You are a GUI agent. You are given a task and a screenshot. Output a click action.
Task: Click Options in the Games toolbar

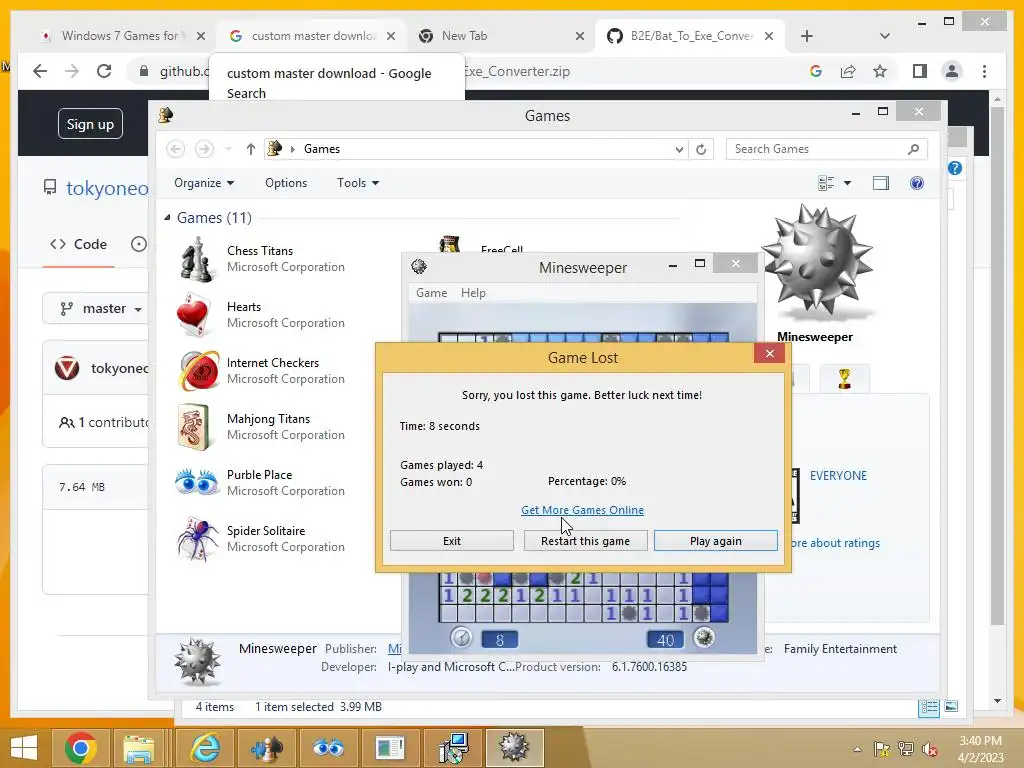pyautogui.click(x=286, y=183)
